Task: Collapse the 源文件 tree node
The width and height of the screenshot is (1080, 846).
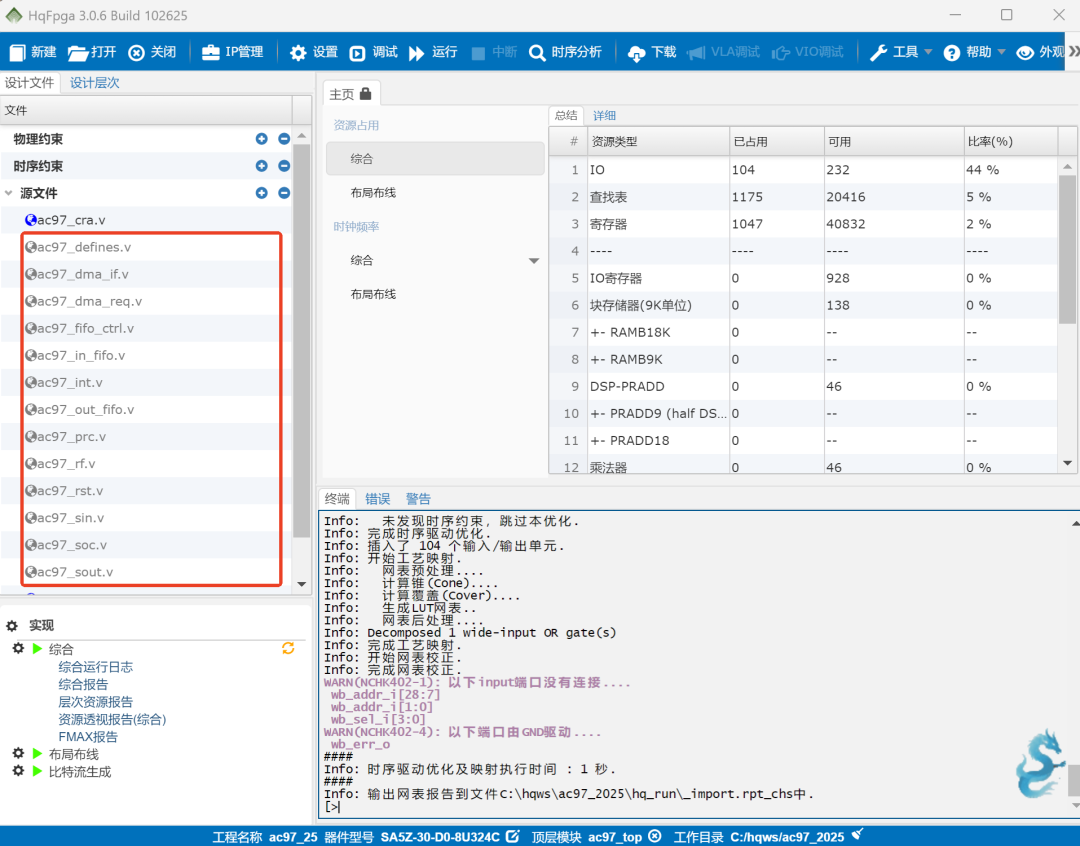Action: coord(9,193)
